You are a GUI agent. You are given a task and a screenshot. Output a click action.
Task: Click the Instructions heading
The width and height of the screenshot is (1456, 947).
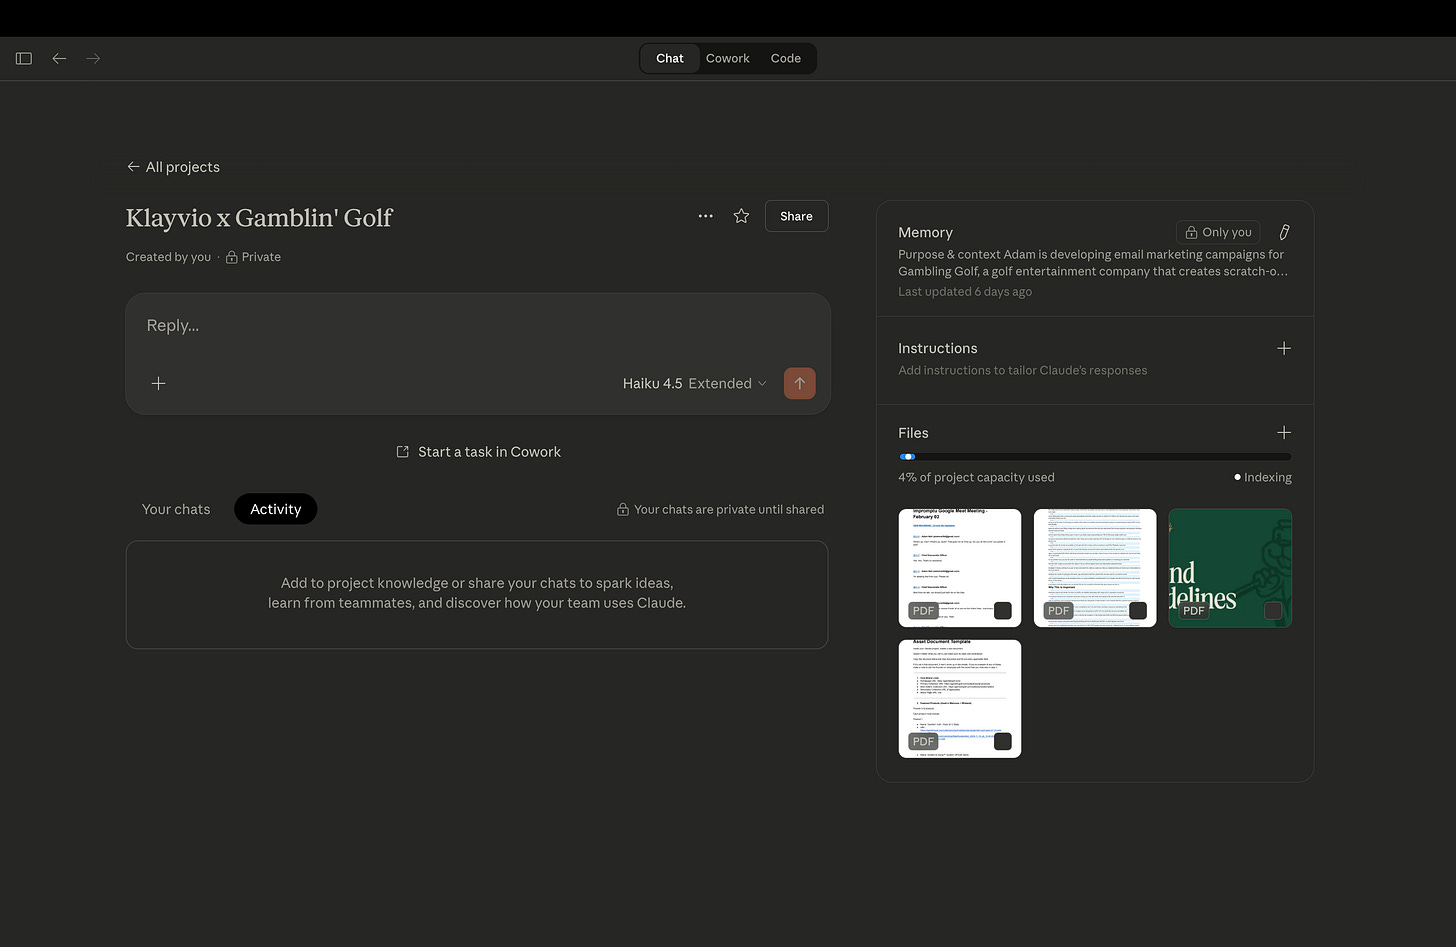click(938, 348)
